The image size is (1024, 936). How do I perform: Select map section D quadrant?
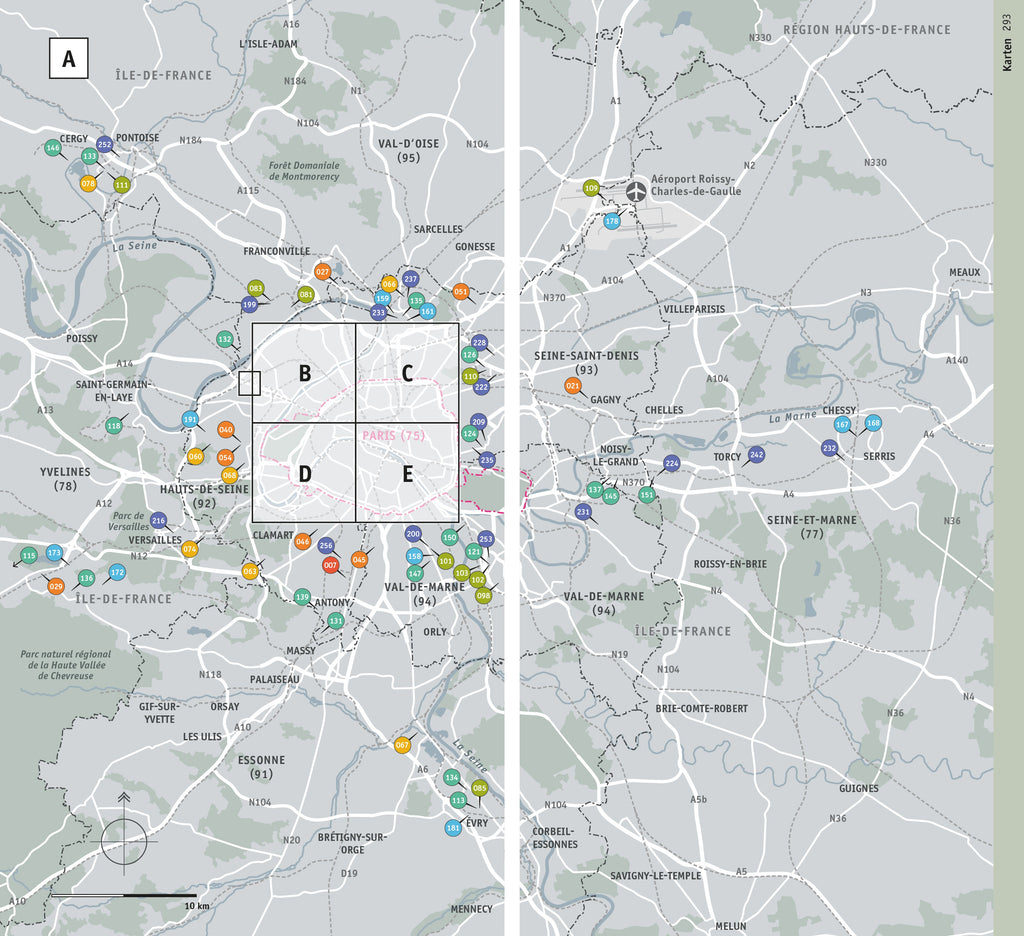304,473
